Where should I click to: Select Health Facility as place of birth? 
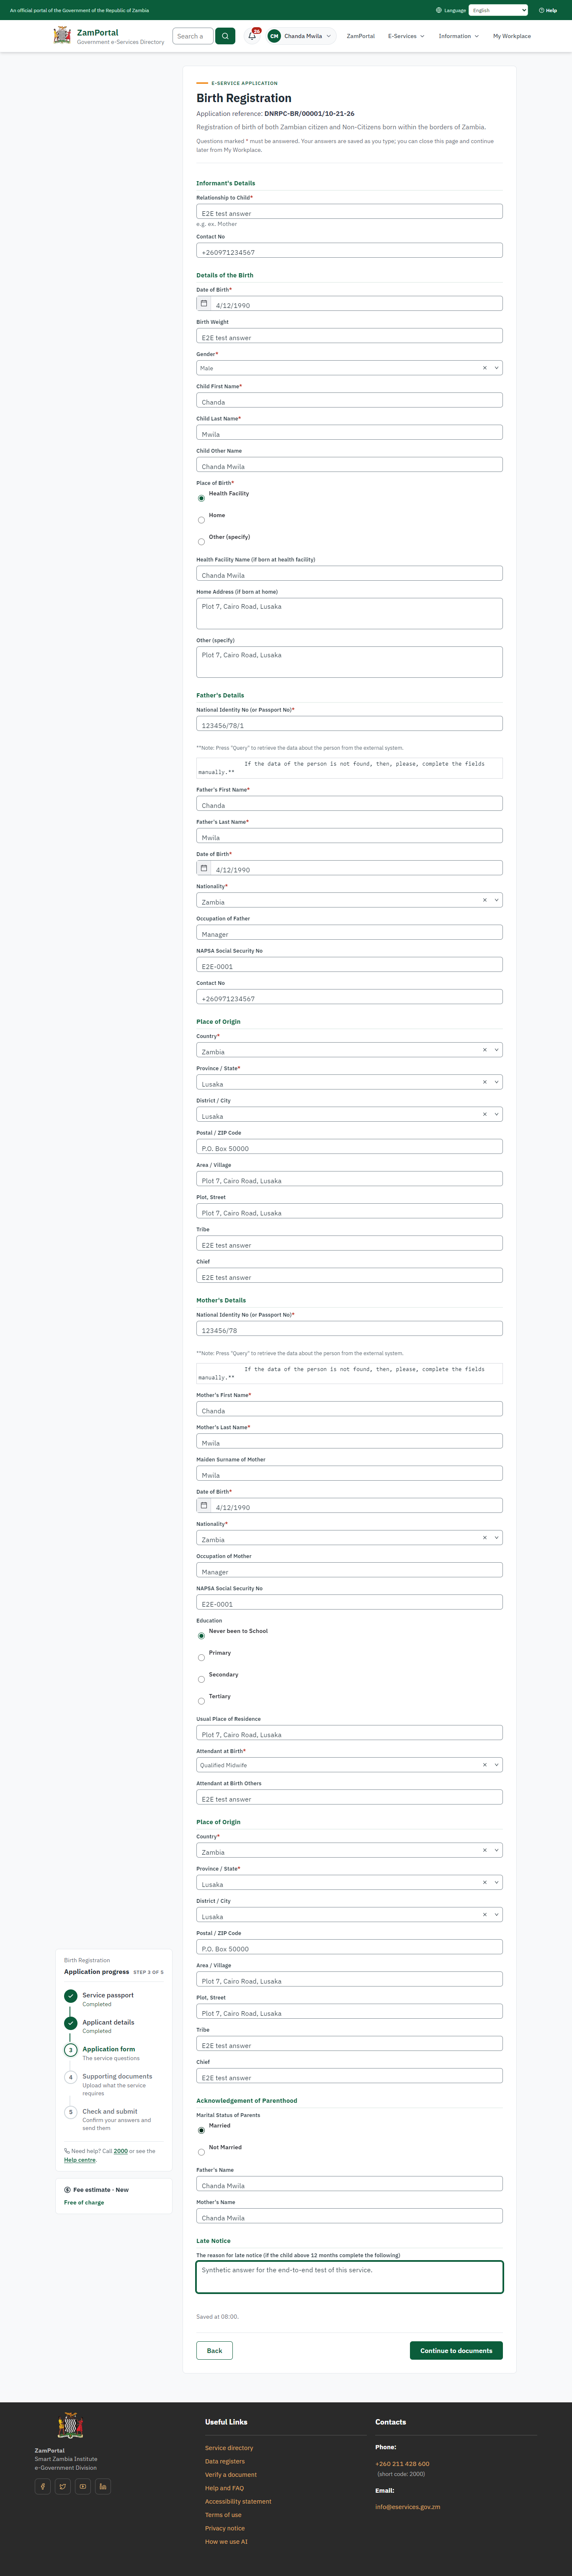(201, 498)
